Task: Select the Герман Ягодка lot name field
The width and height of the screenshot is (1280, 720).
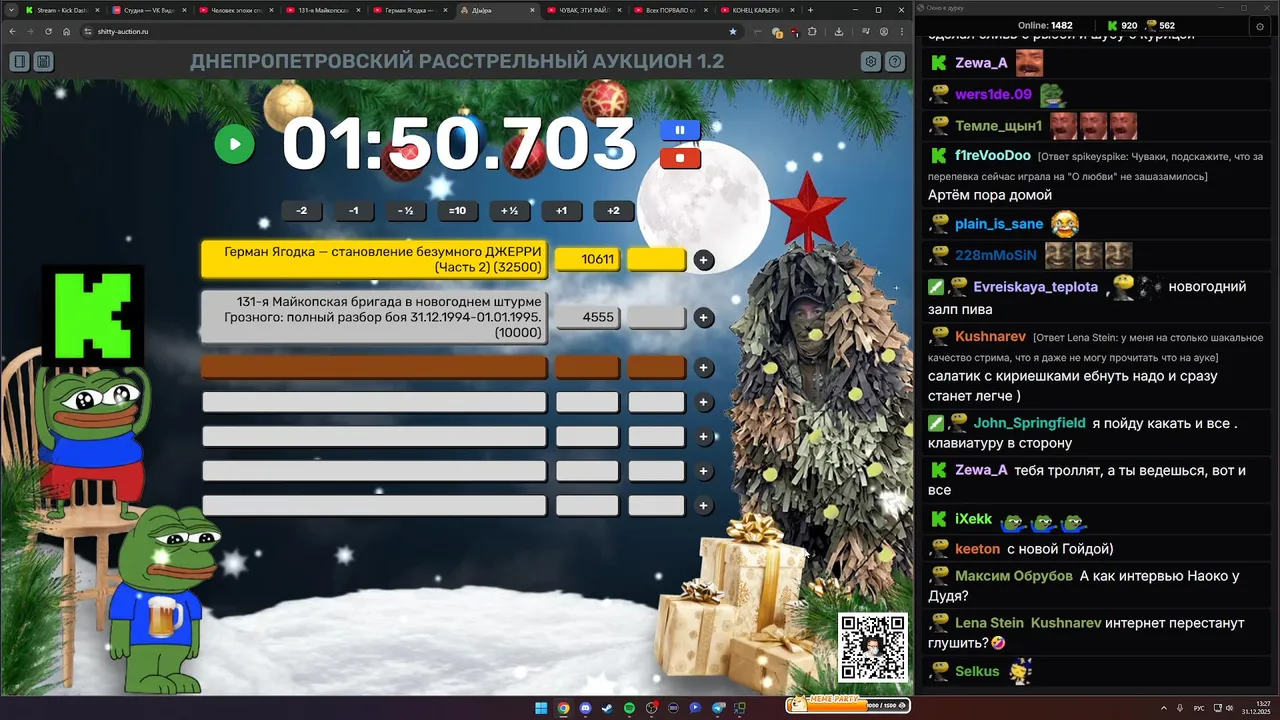Action: pos(374,259)
